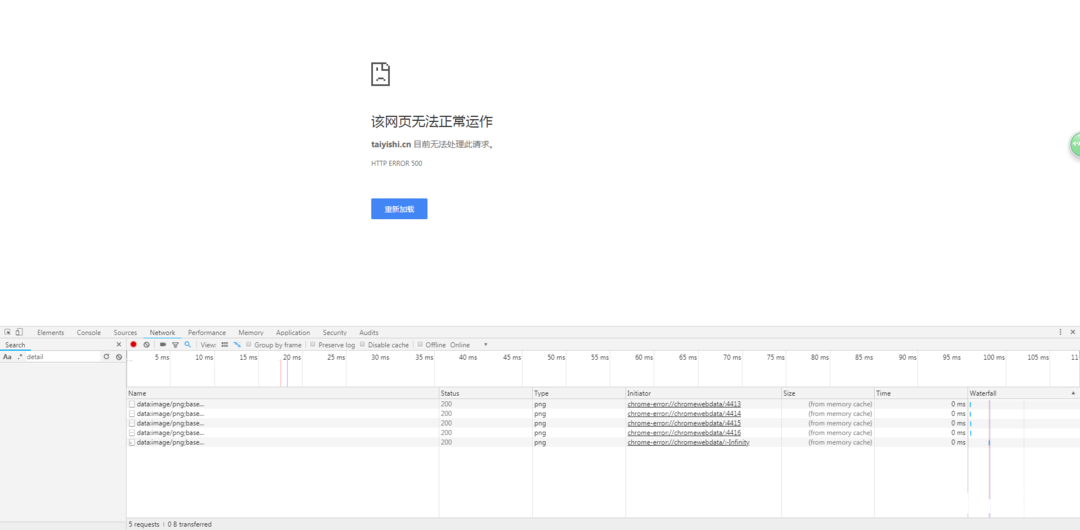Open the Online throttling dropdown
Viewport: 1080px width, 530px height.
point(469,345)
